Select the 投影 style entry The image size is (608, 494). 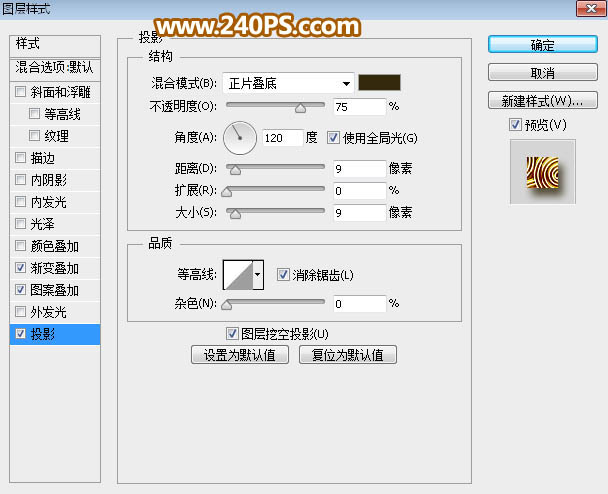[55, 334]
